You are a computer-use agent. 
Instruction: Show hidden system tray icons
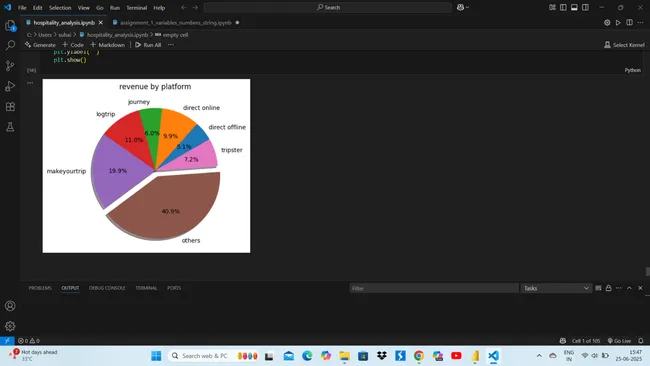pyautogui.click(x=539, y=356)
